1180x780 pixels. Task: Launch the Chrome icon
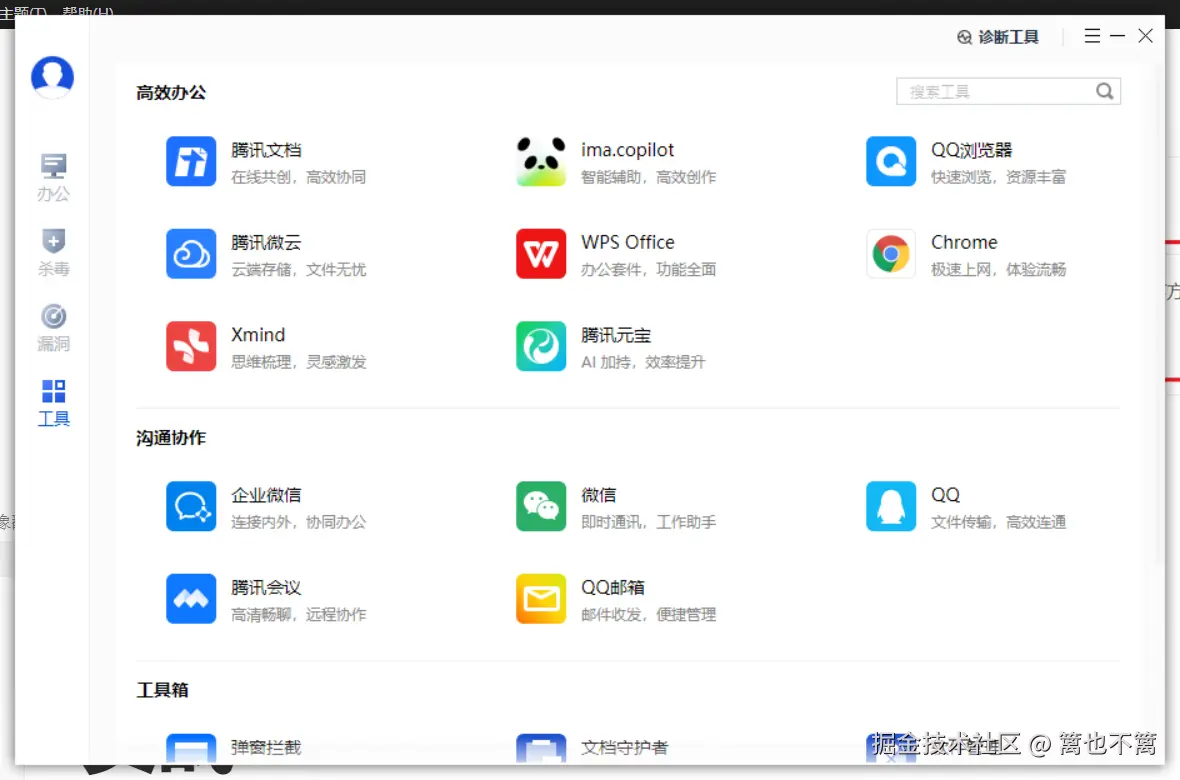click(891, 254)
